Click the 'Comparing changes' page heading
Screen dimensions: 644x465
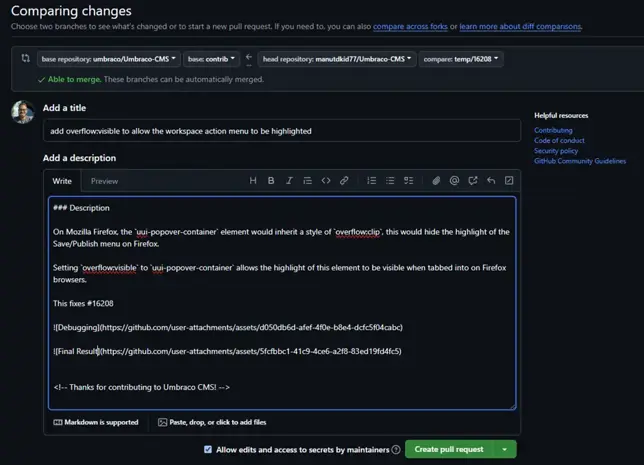coord(71,11)
